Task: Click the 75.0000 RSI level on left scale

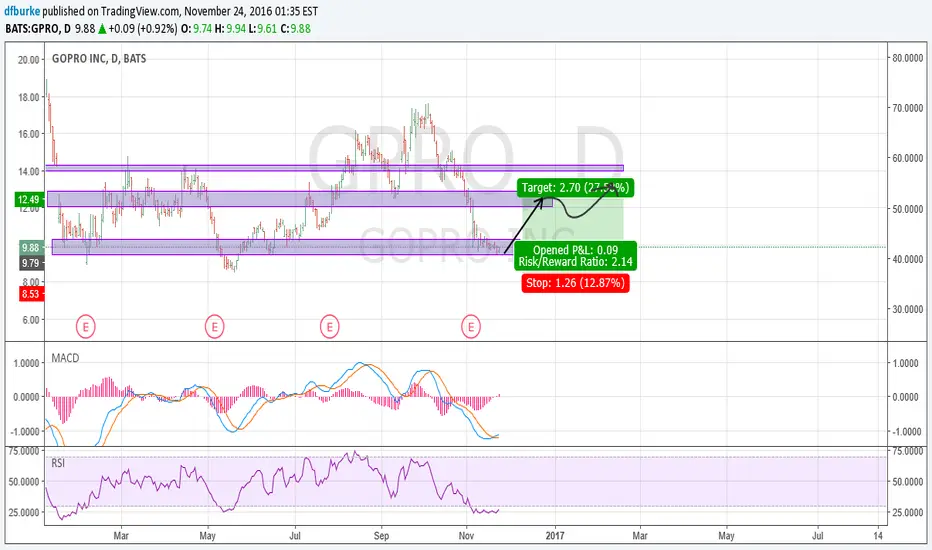Action: [24, 451]
